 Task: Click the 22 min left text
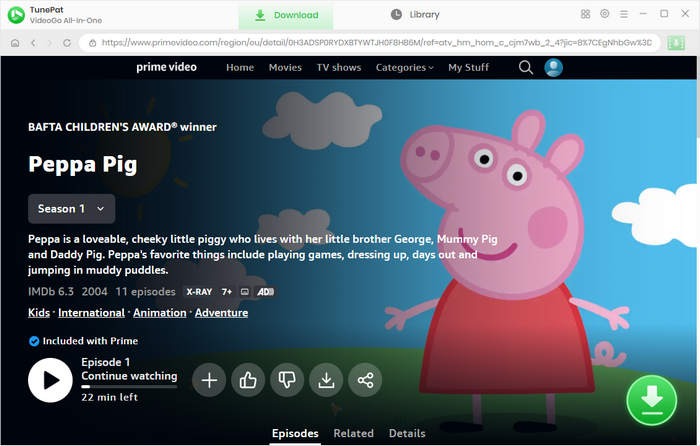[109, 397]
